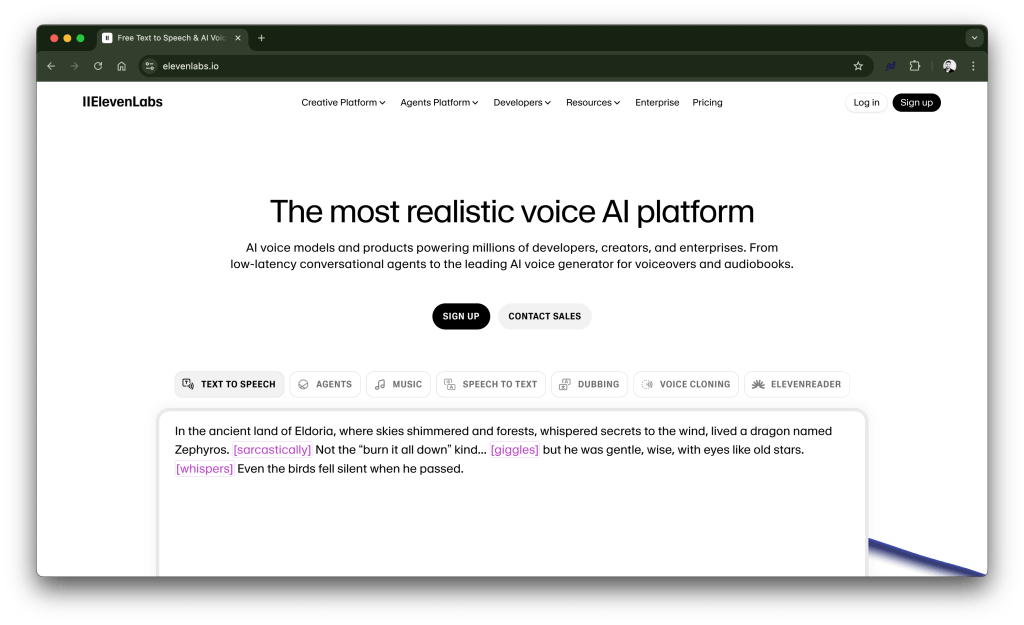Click the blue extension icon beside the star
This screenshot has height=625, width=1024.
(891, 66)
